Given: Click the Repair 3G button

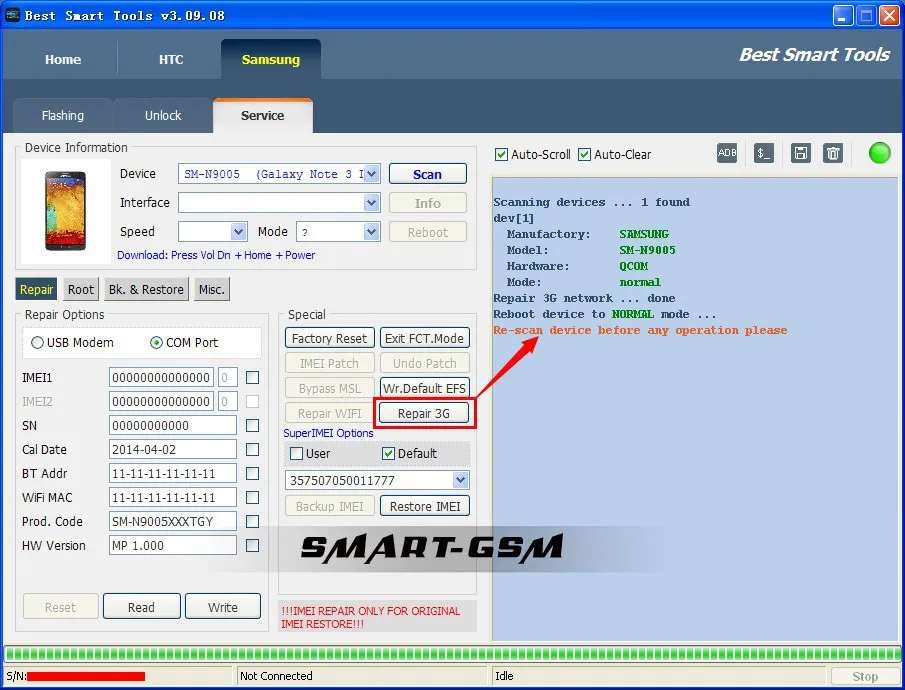Looking at the screenshot, I should [x=424, y=413].
